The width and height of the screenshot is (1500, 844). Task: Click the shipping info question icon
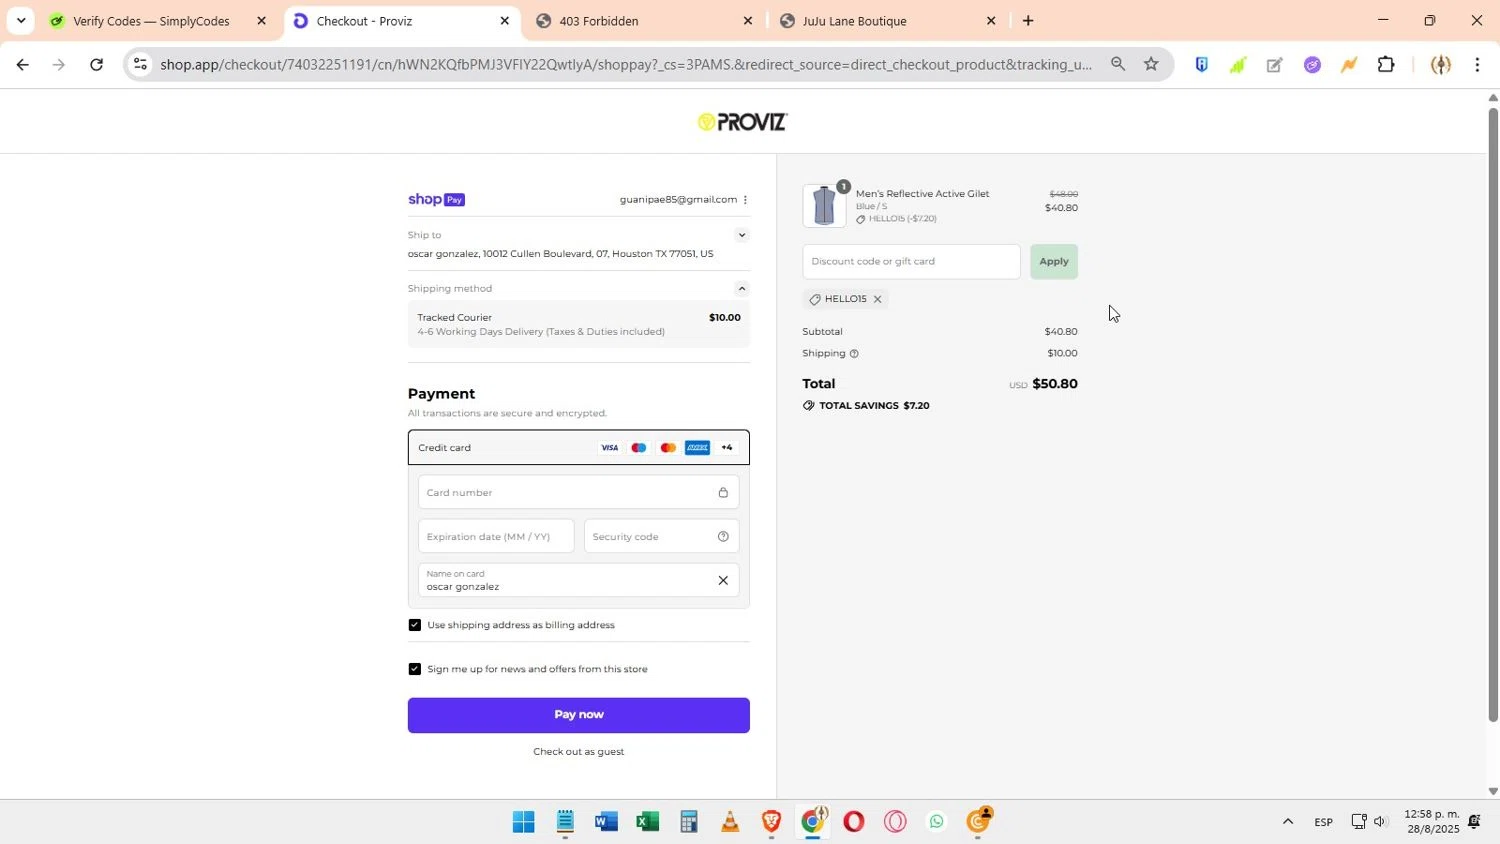tap(854, 353)
